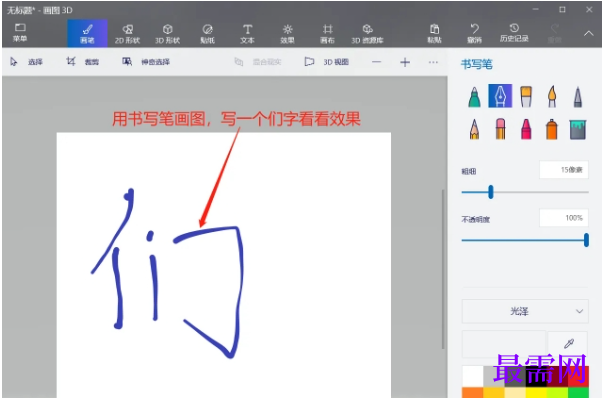This screenshot has height=400, width=605.
Task: Select the Marker brush
Action: click(x=474, y=96)
